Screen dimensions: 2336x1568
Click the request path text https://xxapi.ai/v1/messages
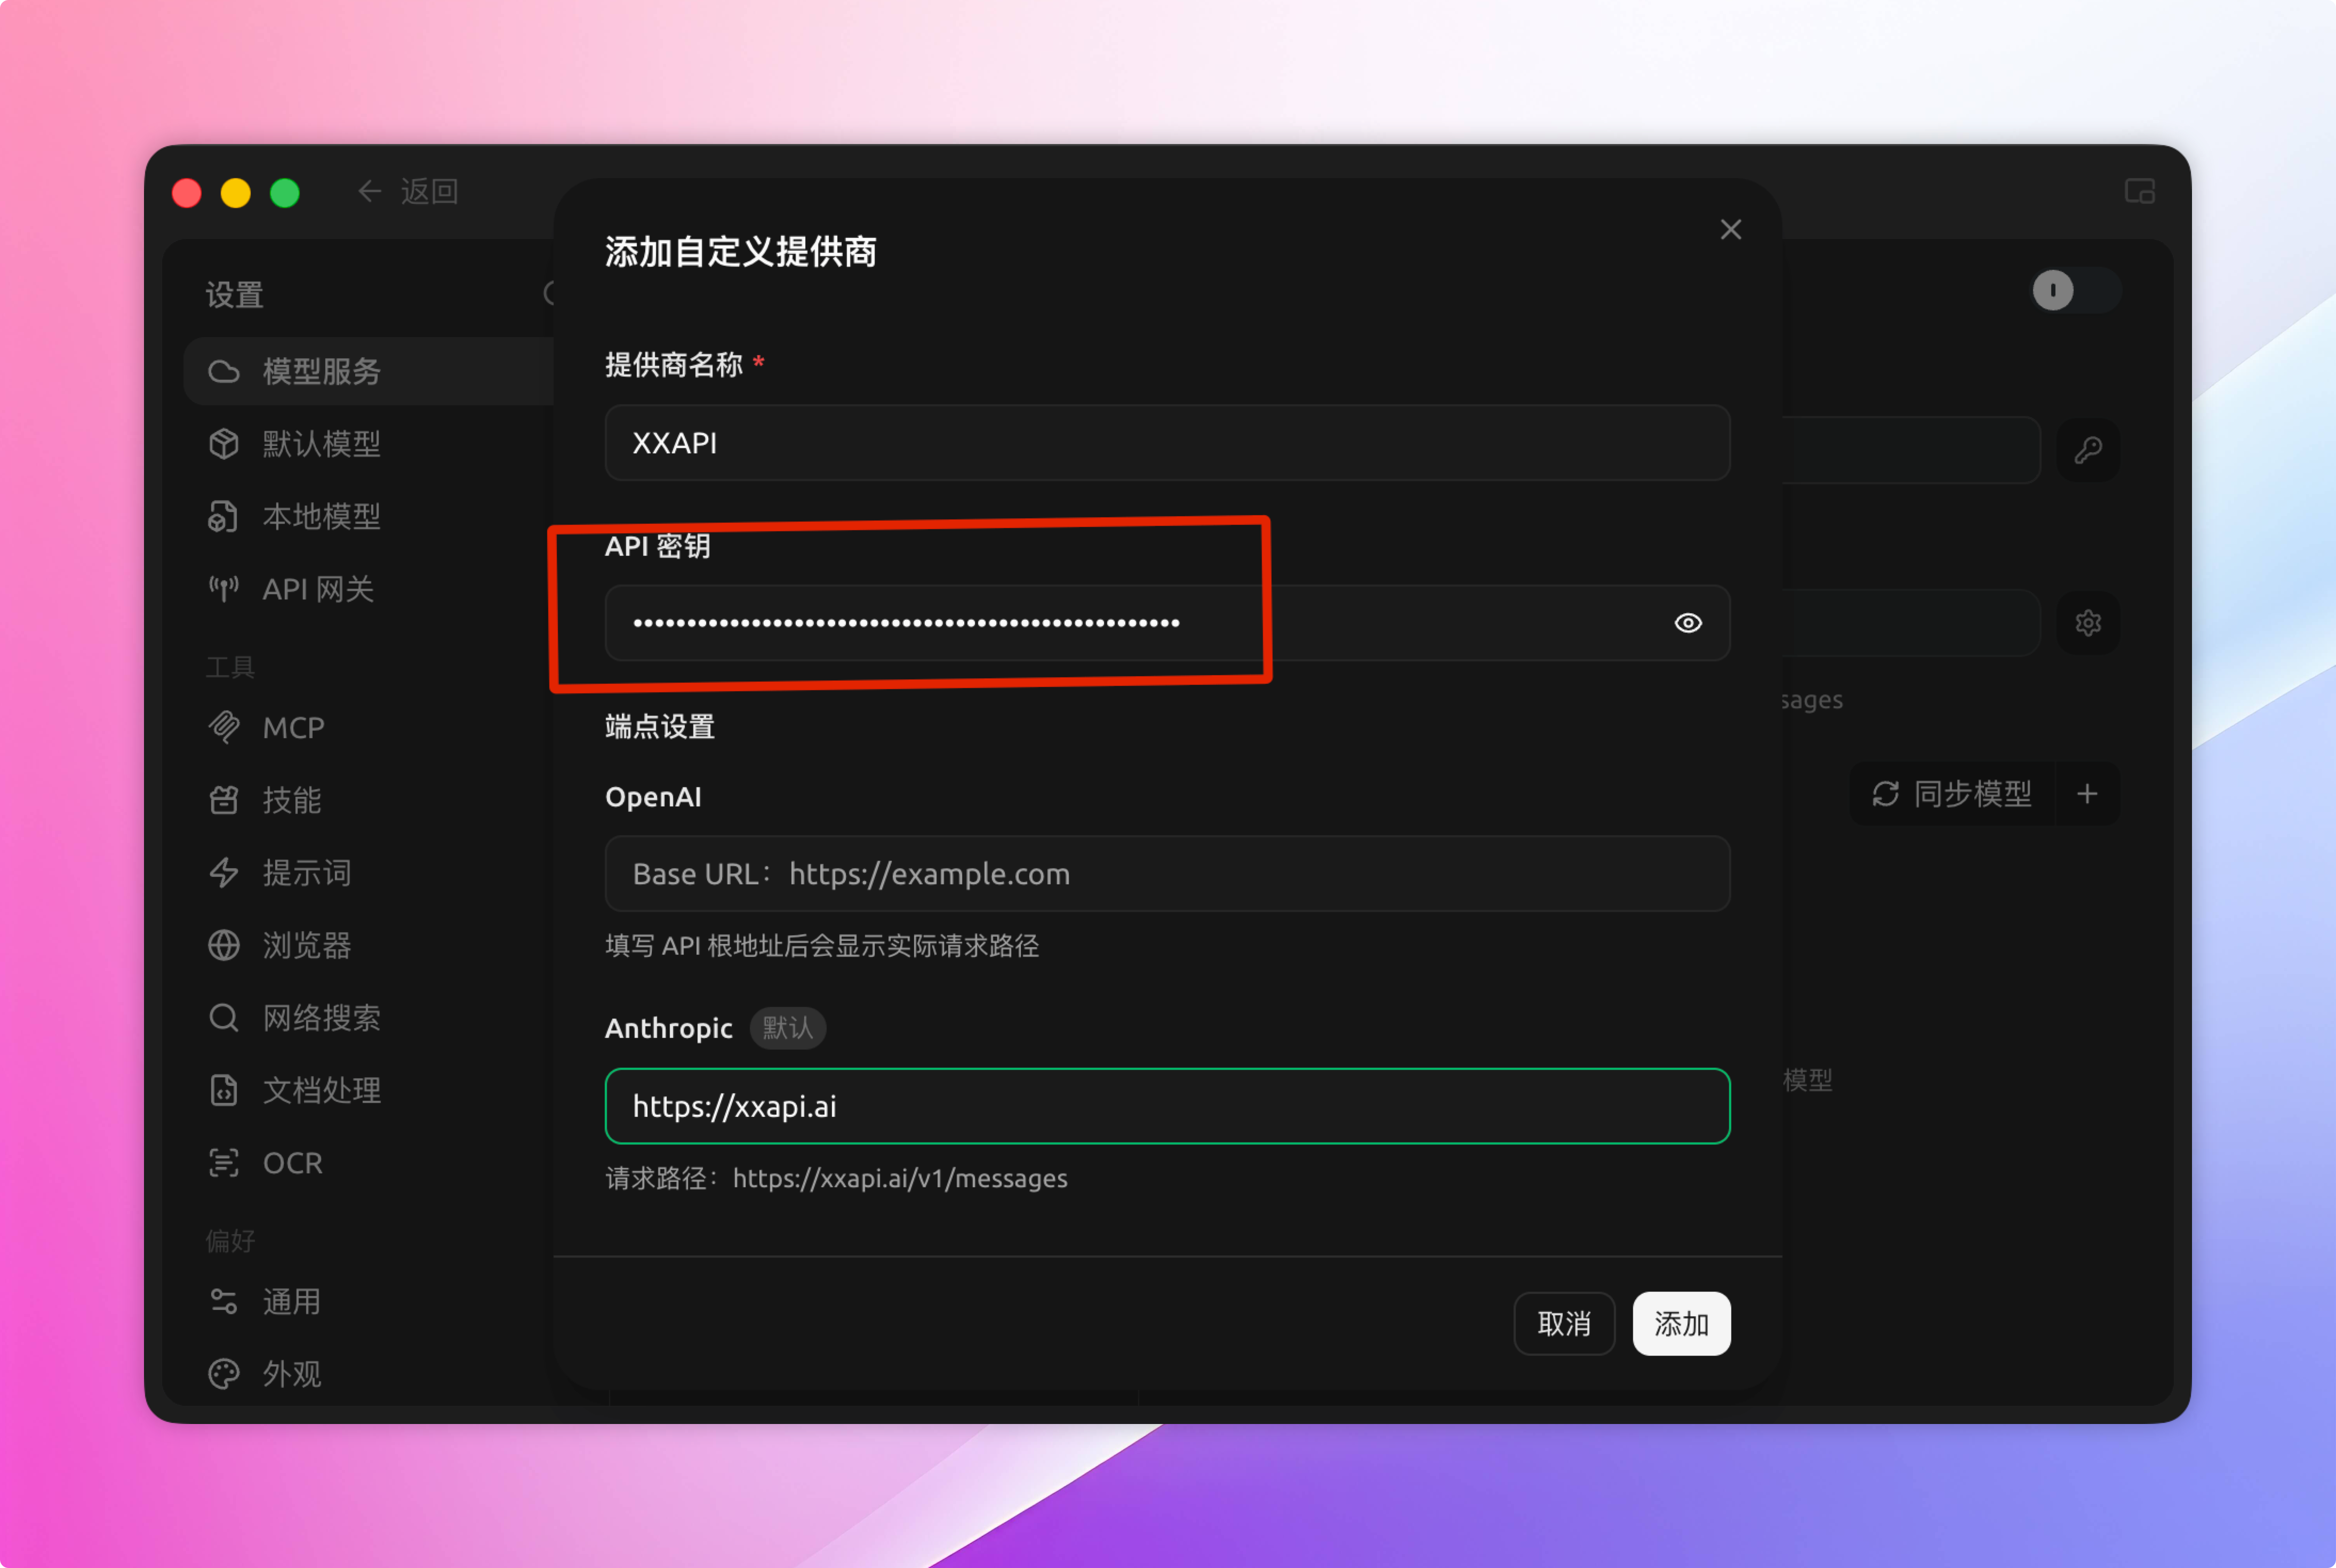pos(900,1179)
